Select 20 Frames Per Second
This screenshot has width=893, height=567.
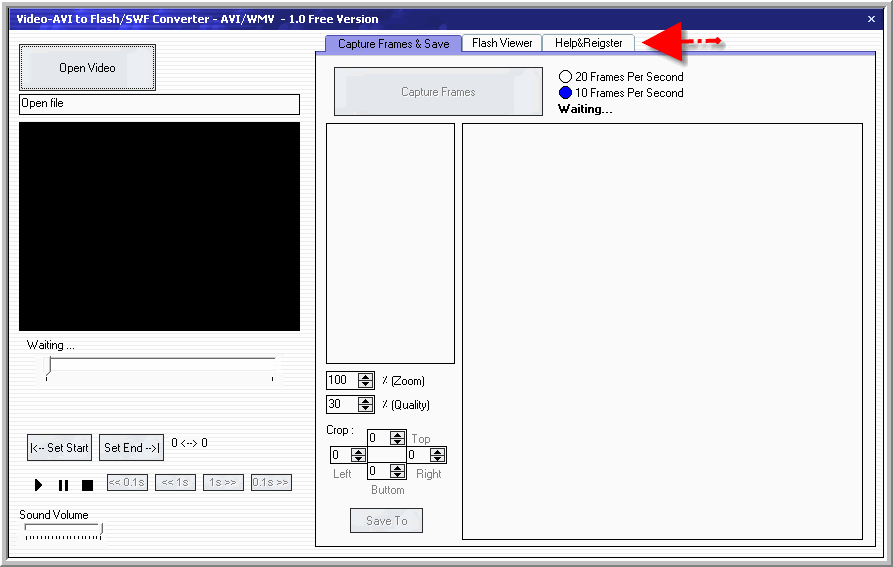tap(565, 77)
